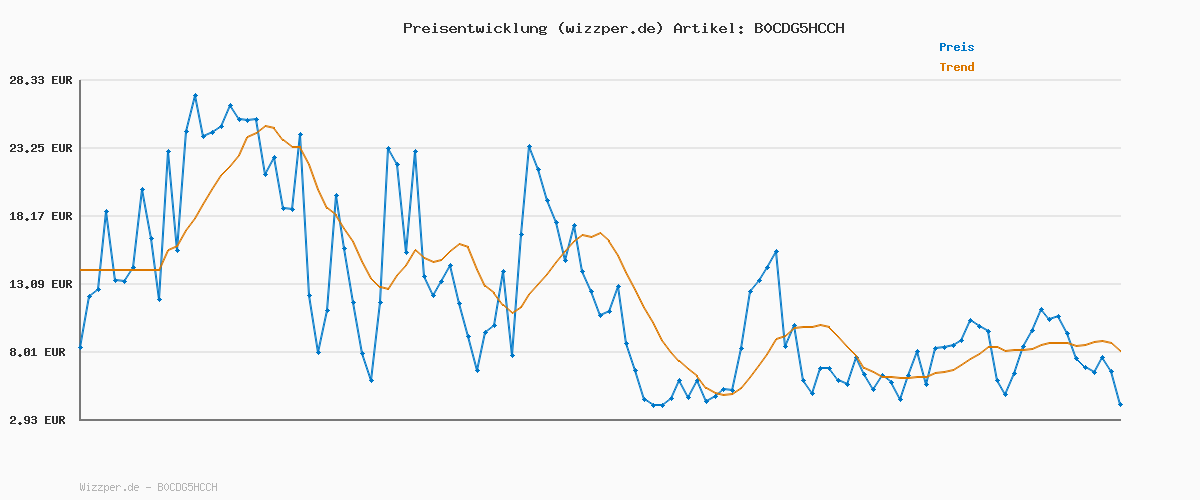
Task: Click the last blue data point at far right
Action: [x=1120, y=405]
